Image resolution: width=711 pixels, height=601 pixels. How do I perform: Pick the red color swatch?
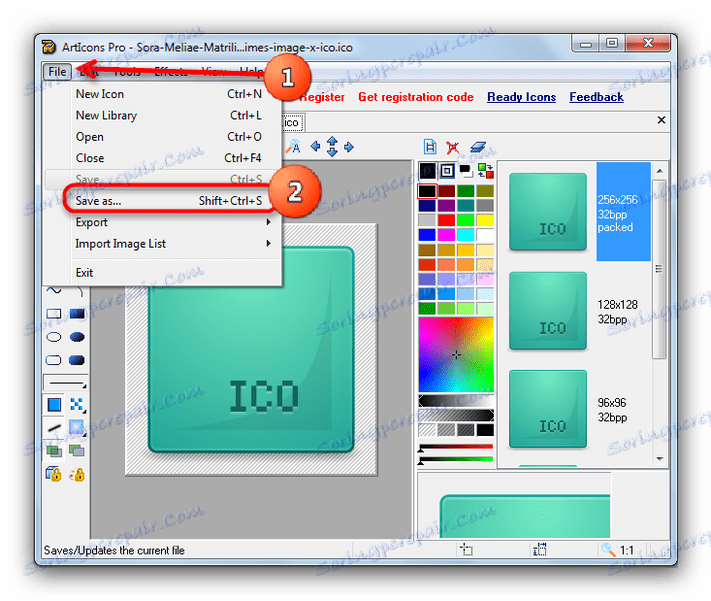point(446,220)
